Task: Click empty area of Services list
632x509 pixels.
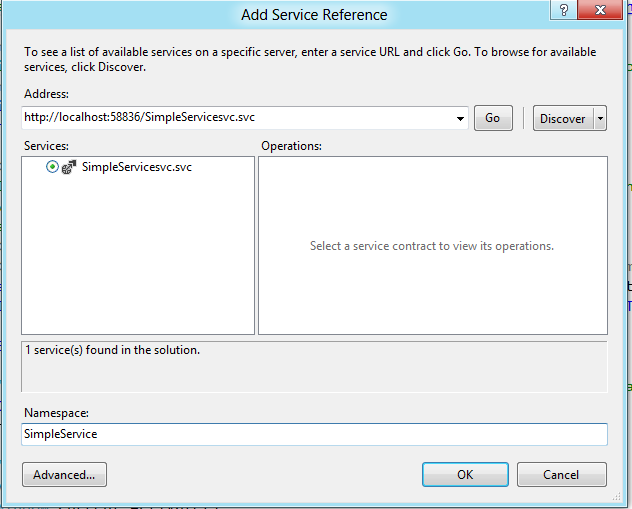Action: click(x=137, y=260)
